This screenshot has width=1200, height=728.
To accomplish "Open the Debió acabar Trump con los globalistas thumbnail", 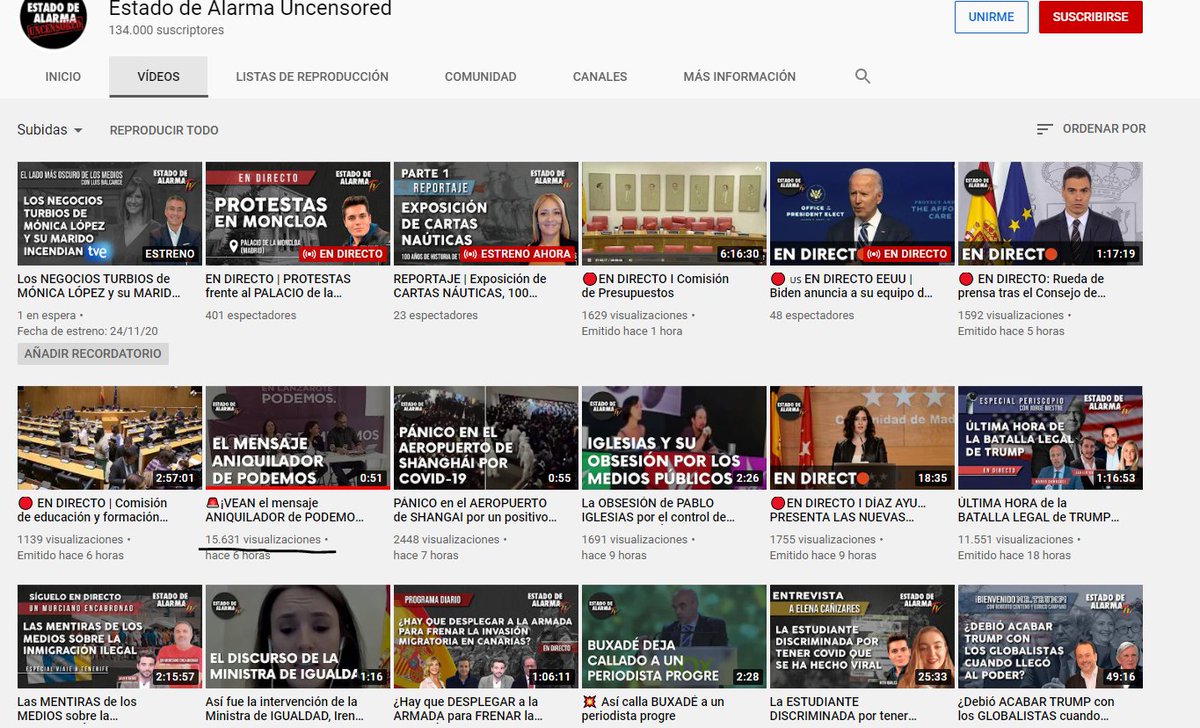I will coord(1050,637).
